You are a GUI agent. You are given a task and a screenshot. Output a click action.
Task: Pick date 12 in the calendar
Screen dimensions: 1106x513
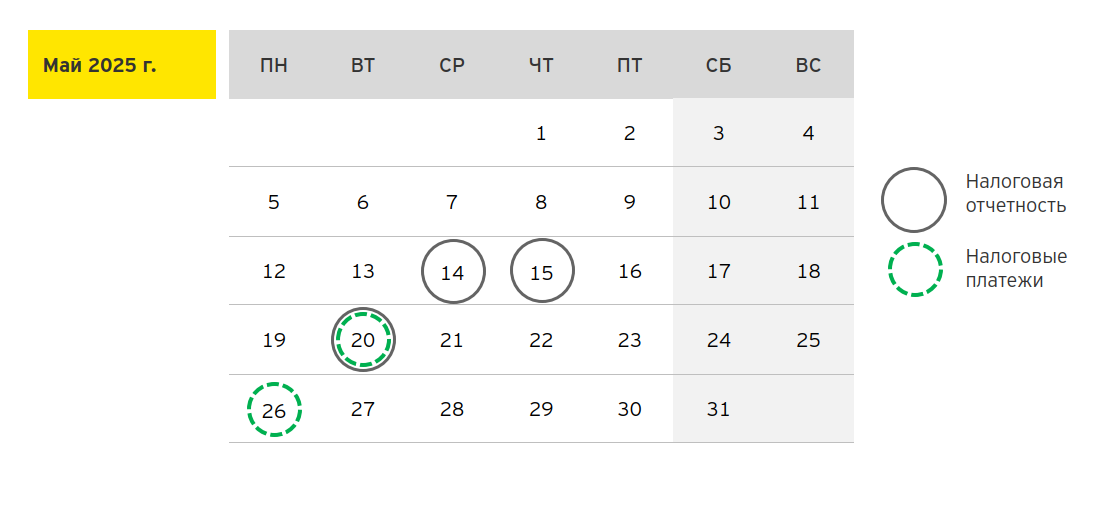pyautogui.click(x=274, y=271)
